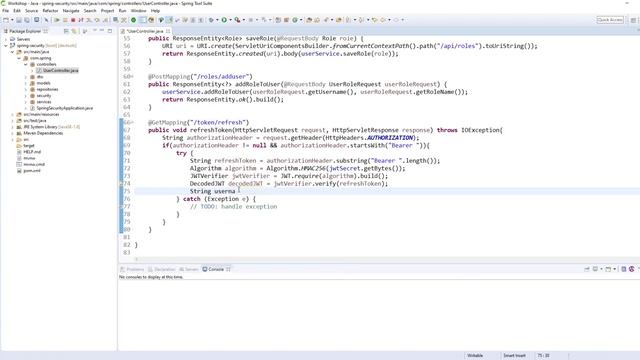Maximize the Package Explorer view
Image resolution: width=640 pixels, height=360 pixels.
(110, 31)
